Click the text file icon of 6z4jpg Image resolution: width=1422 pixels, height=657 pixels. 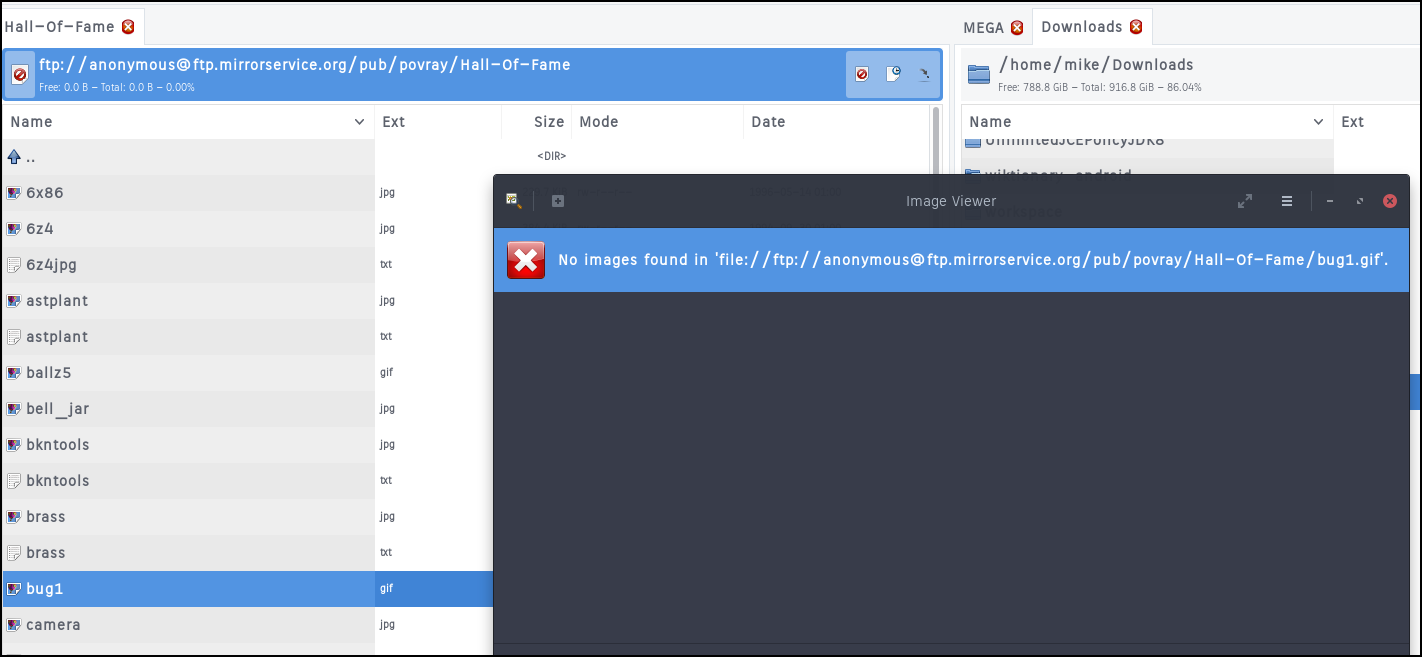14,265
